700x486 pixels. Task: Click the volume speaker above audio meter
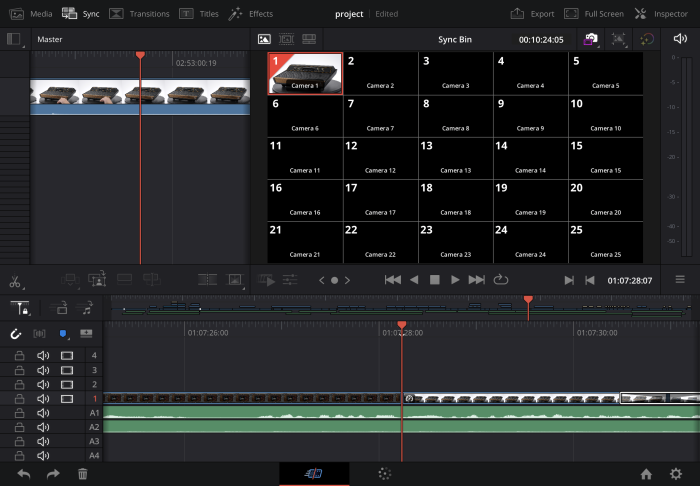click(x=680, y=39)
